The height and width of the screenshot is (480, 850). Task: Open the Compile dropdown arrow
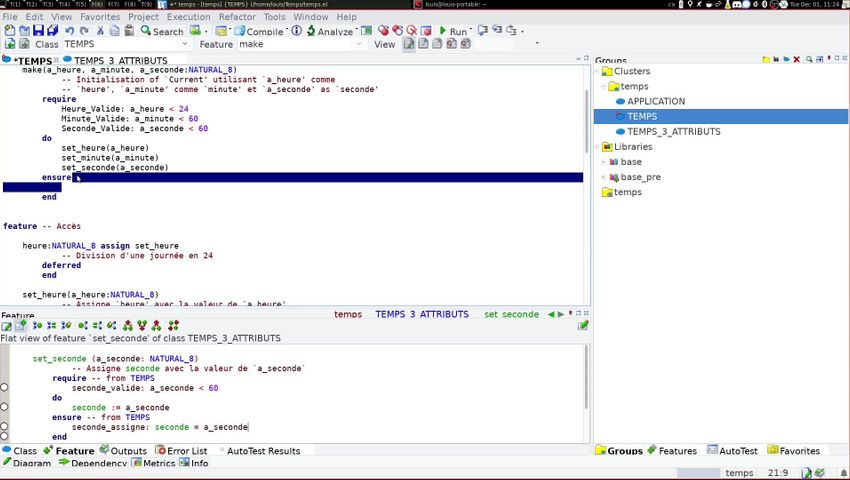click(287, 30)
